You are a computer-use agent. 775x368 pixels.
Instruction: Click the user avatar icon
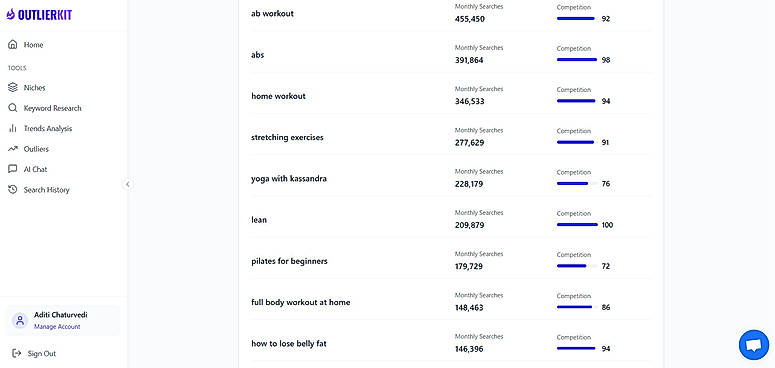(x=20, y=320)
